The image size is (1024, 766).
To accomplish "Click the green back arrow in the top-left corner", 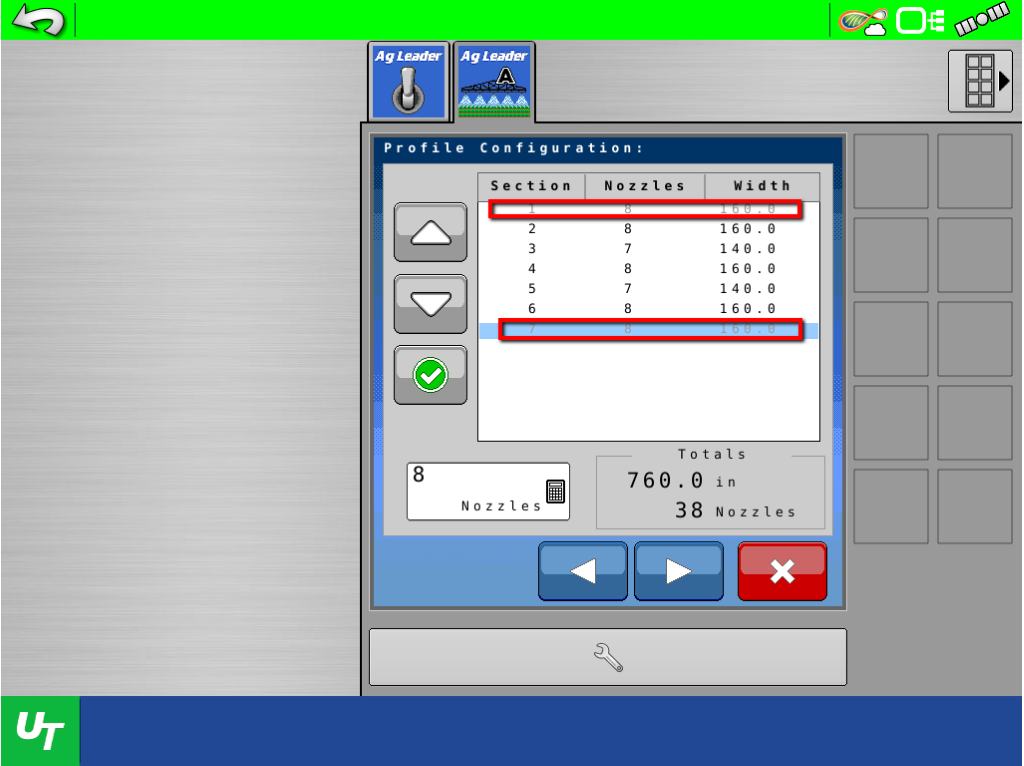I will 38,18.
